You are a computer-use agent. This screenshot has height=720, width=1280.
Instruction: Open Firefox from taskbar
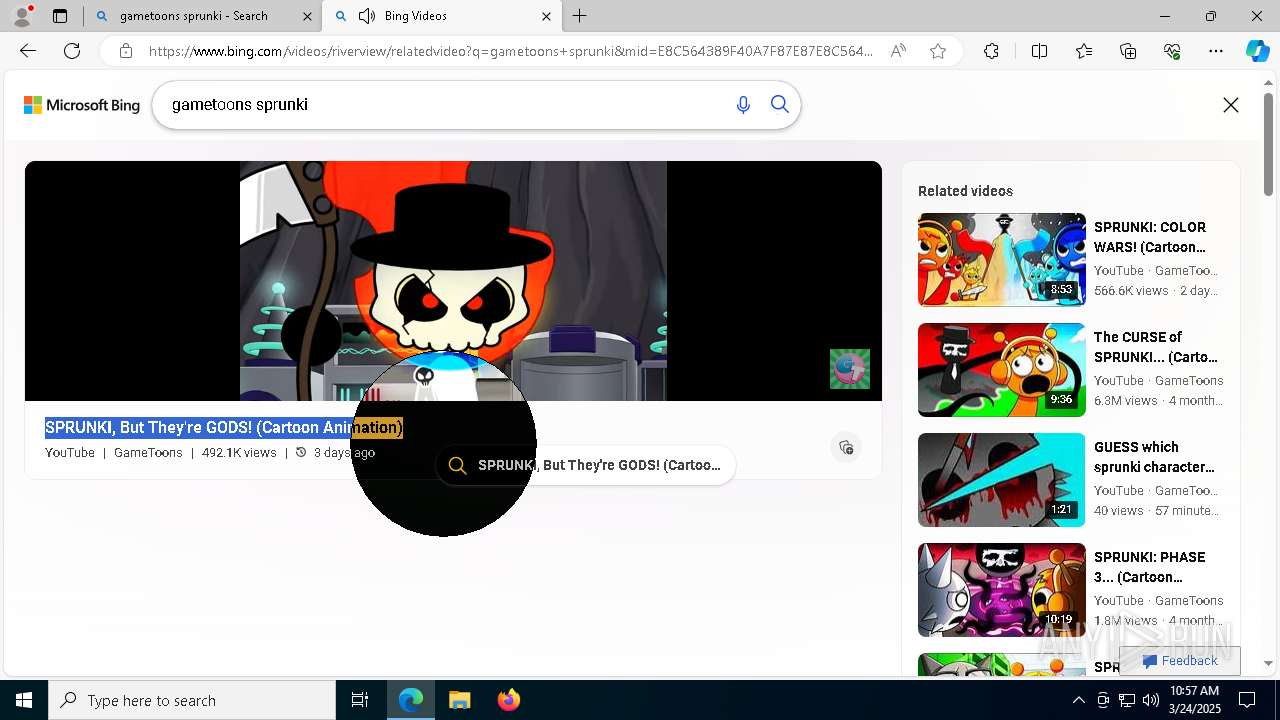tap(509, 700)
